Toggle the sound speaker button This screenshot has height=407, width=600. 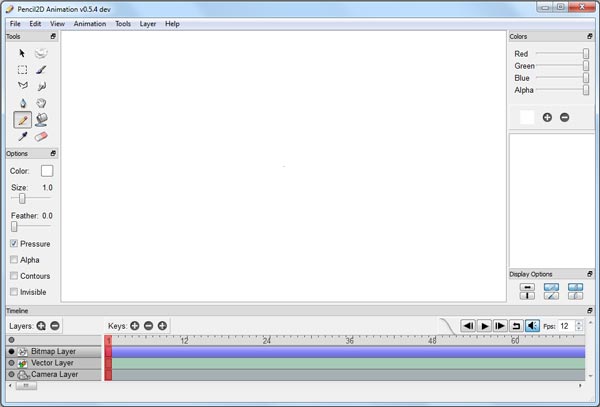click(532, 326)
